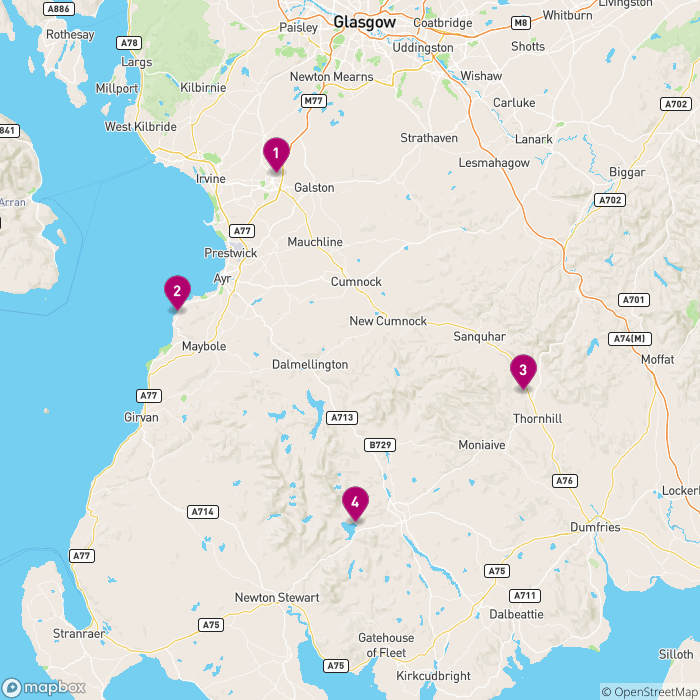The height and width of the screenshot is (700, 700).
Task: Click map marker number 1 near Galston
Action: coord(276,154)
